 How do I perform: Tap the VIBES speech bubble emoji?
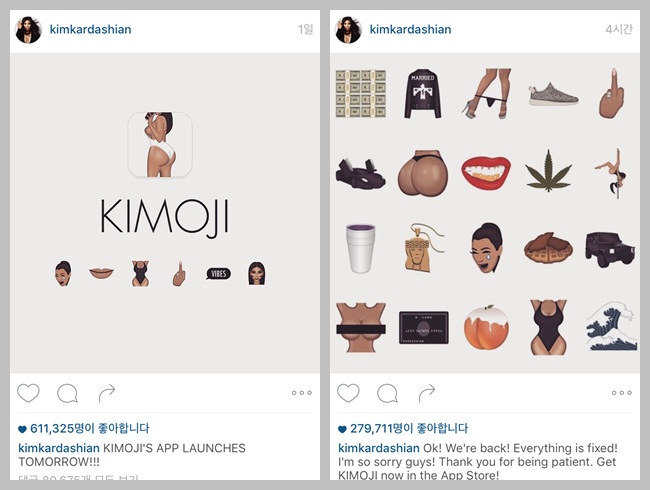tap(218, 274)
